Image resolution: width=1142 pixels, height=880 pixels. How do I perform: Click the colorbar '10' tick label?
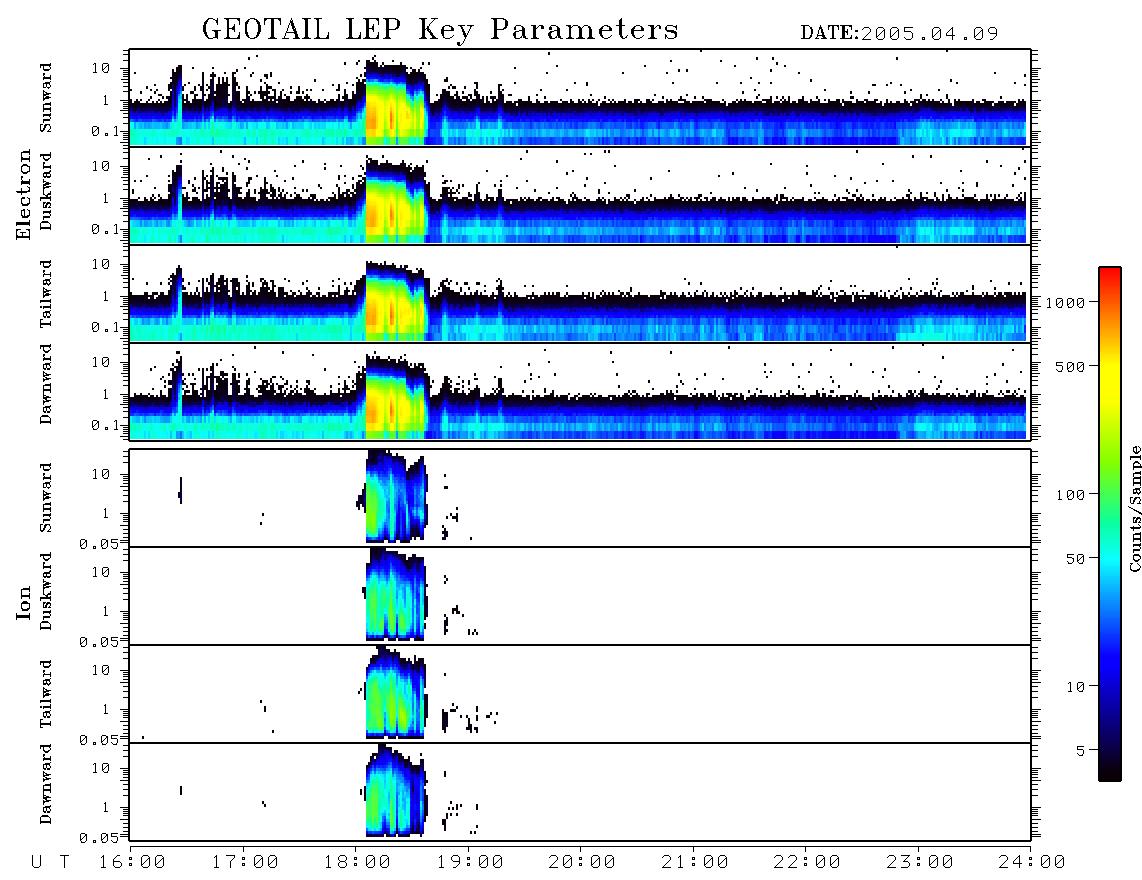coord(1075,686)
